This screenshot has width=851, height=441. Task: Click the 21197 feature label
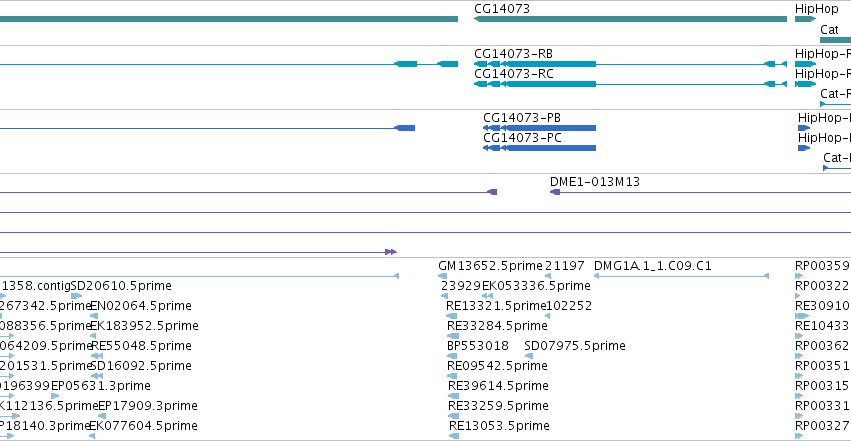click(x=565, y=266)
